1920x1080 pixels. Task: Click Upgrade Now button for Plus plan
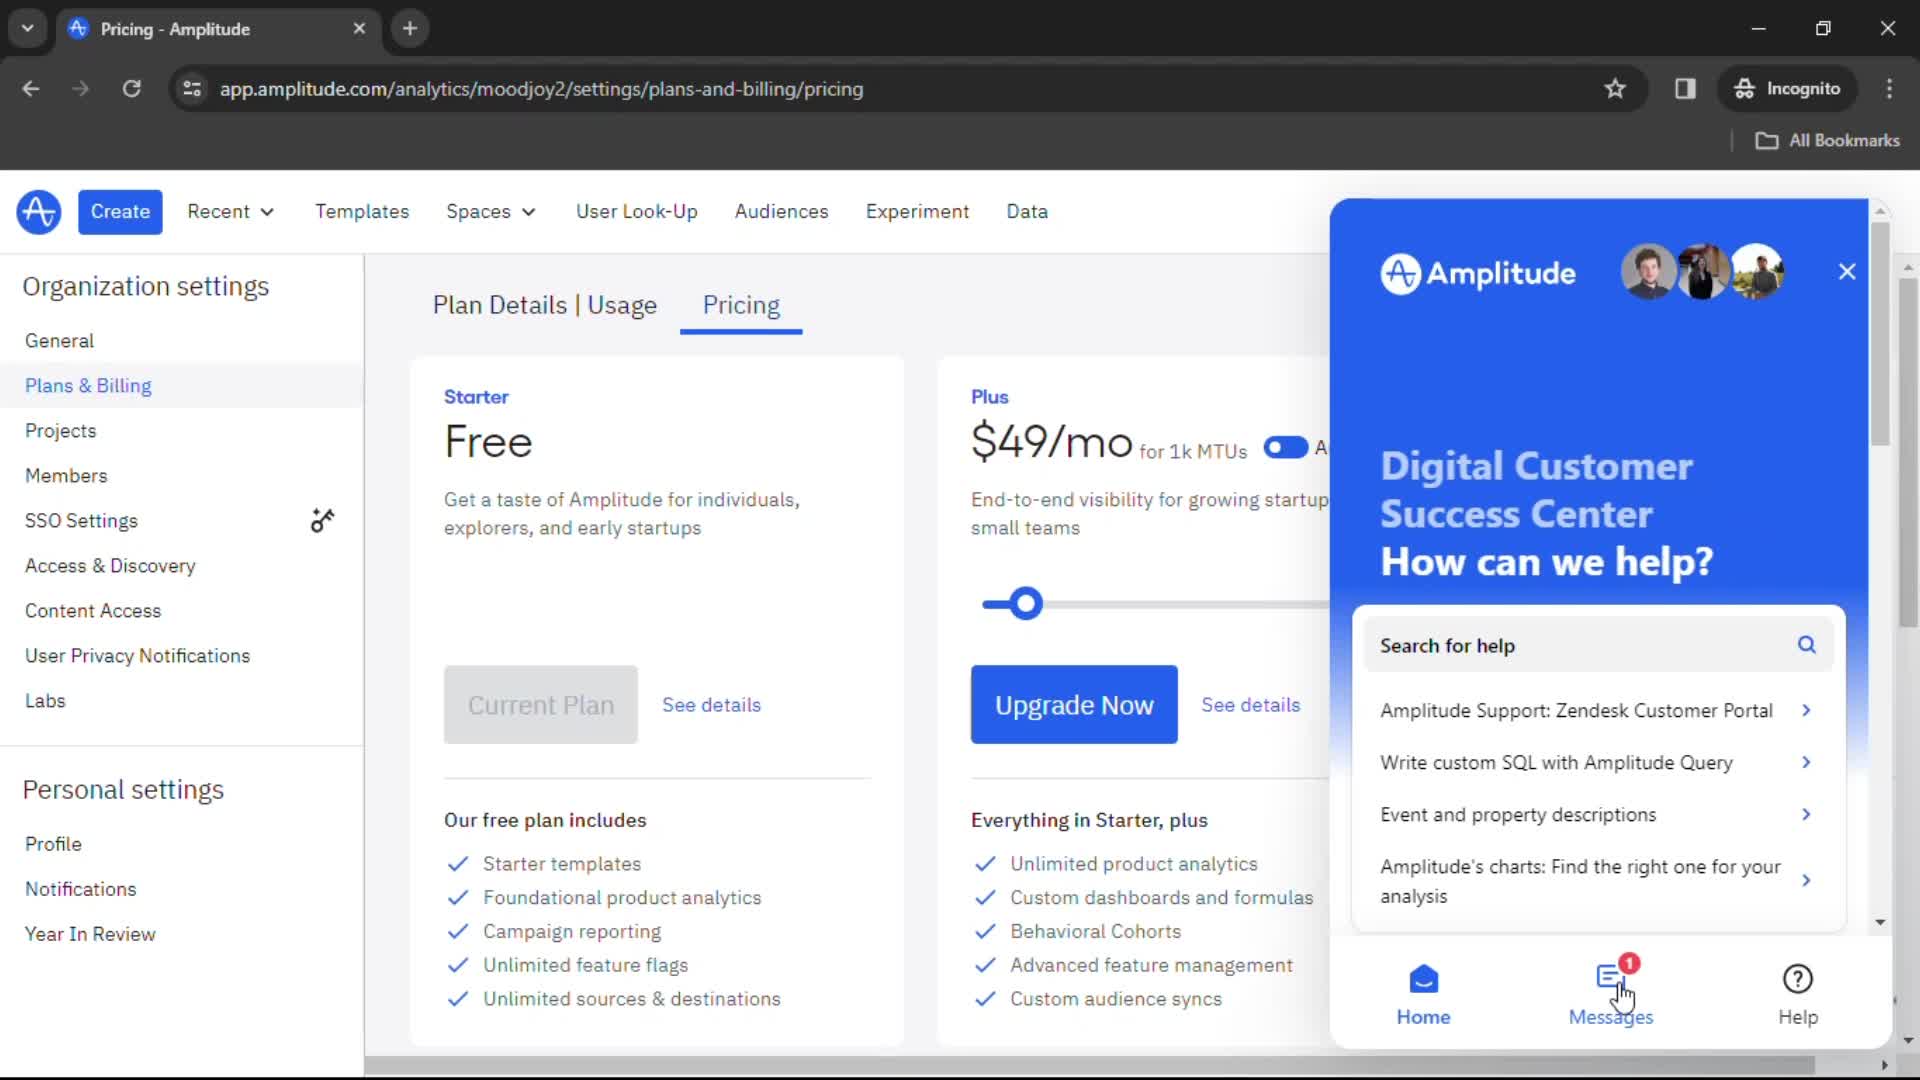tap(1075, 705)
